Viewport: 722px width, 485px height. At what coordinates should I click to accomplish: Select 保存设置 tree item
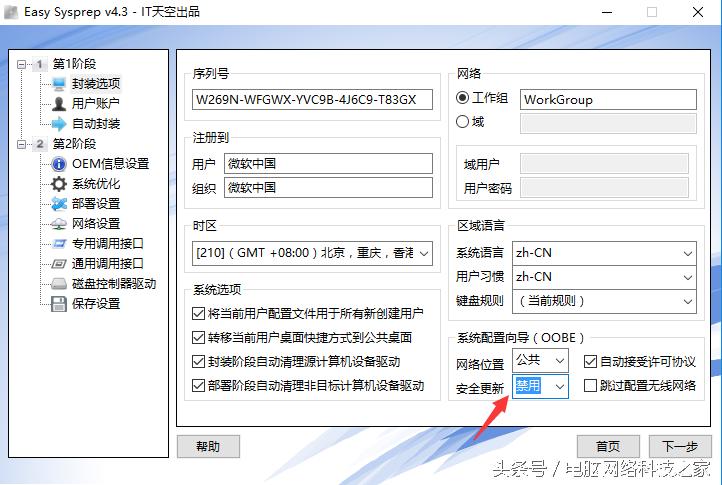point(96,304)
